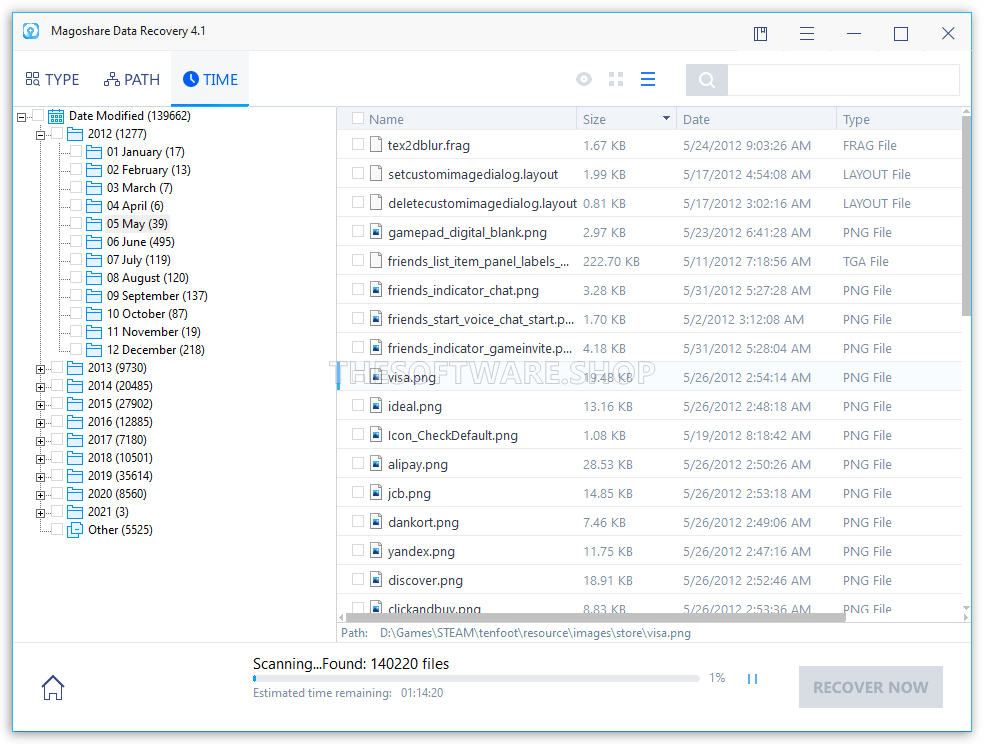The width and height of the screenshot is (984, 744).
Task: Click the 06 June folder icon
Action: coord(94,242)
